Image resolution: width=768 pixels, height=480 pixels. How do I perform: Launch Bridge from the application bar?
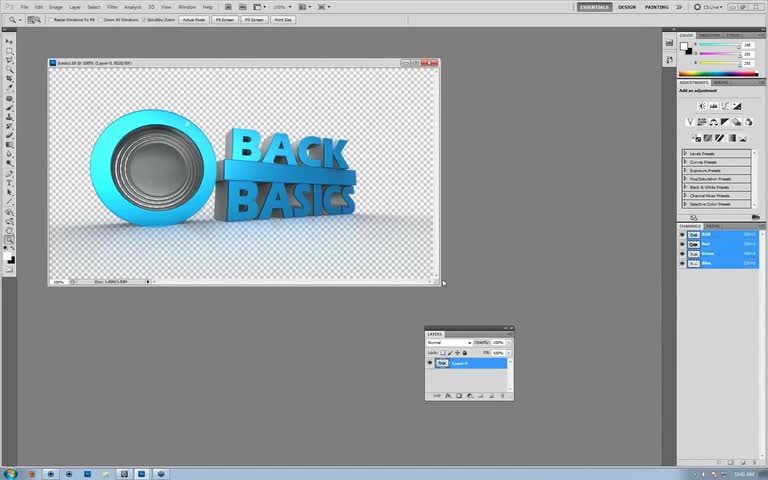(x=228, y=7)
